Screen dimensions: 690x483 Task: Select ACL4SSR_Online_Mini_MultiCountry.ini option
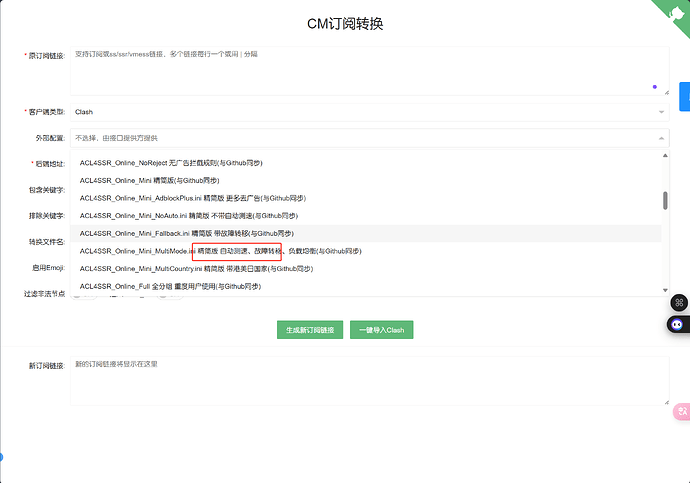[366, 268]
